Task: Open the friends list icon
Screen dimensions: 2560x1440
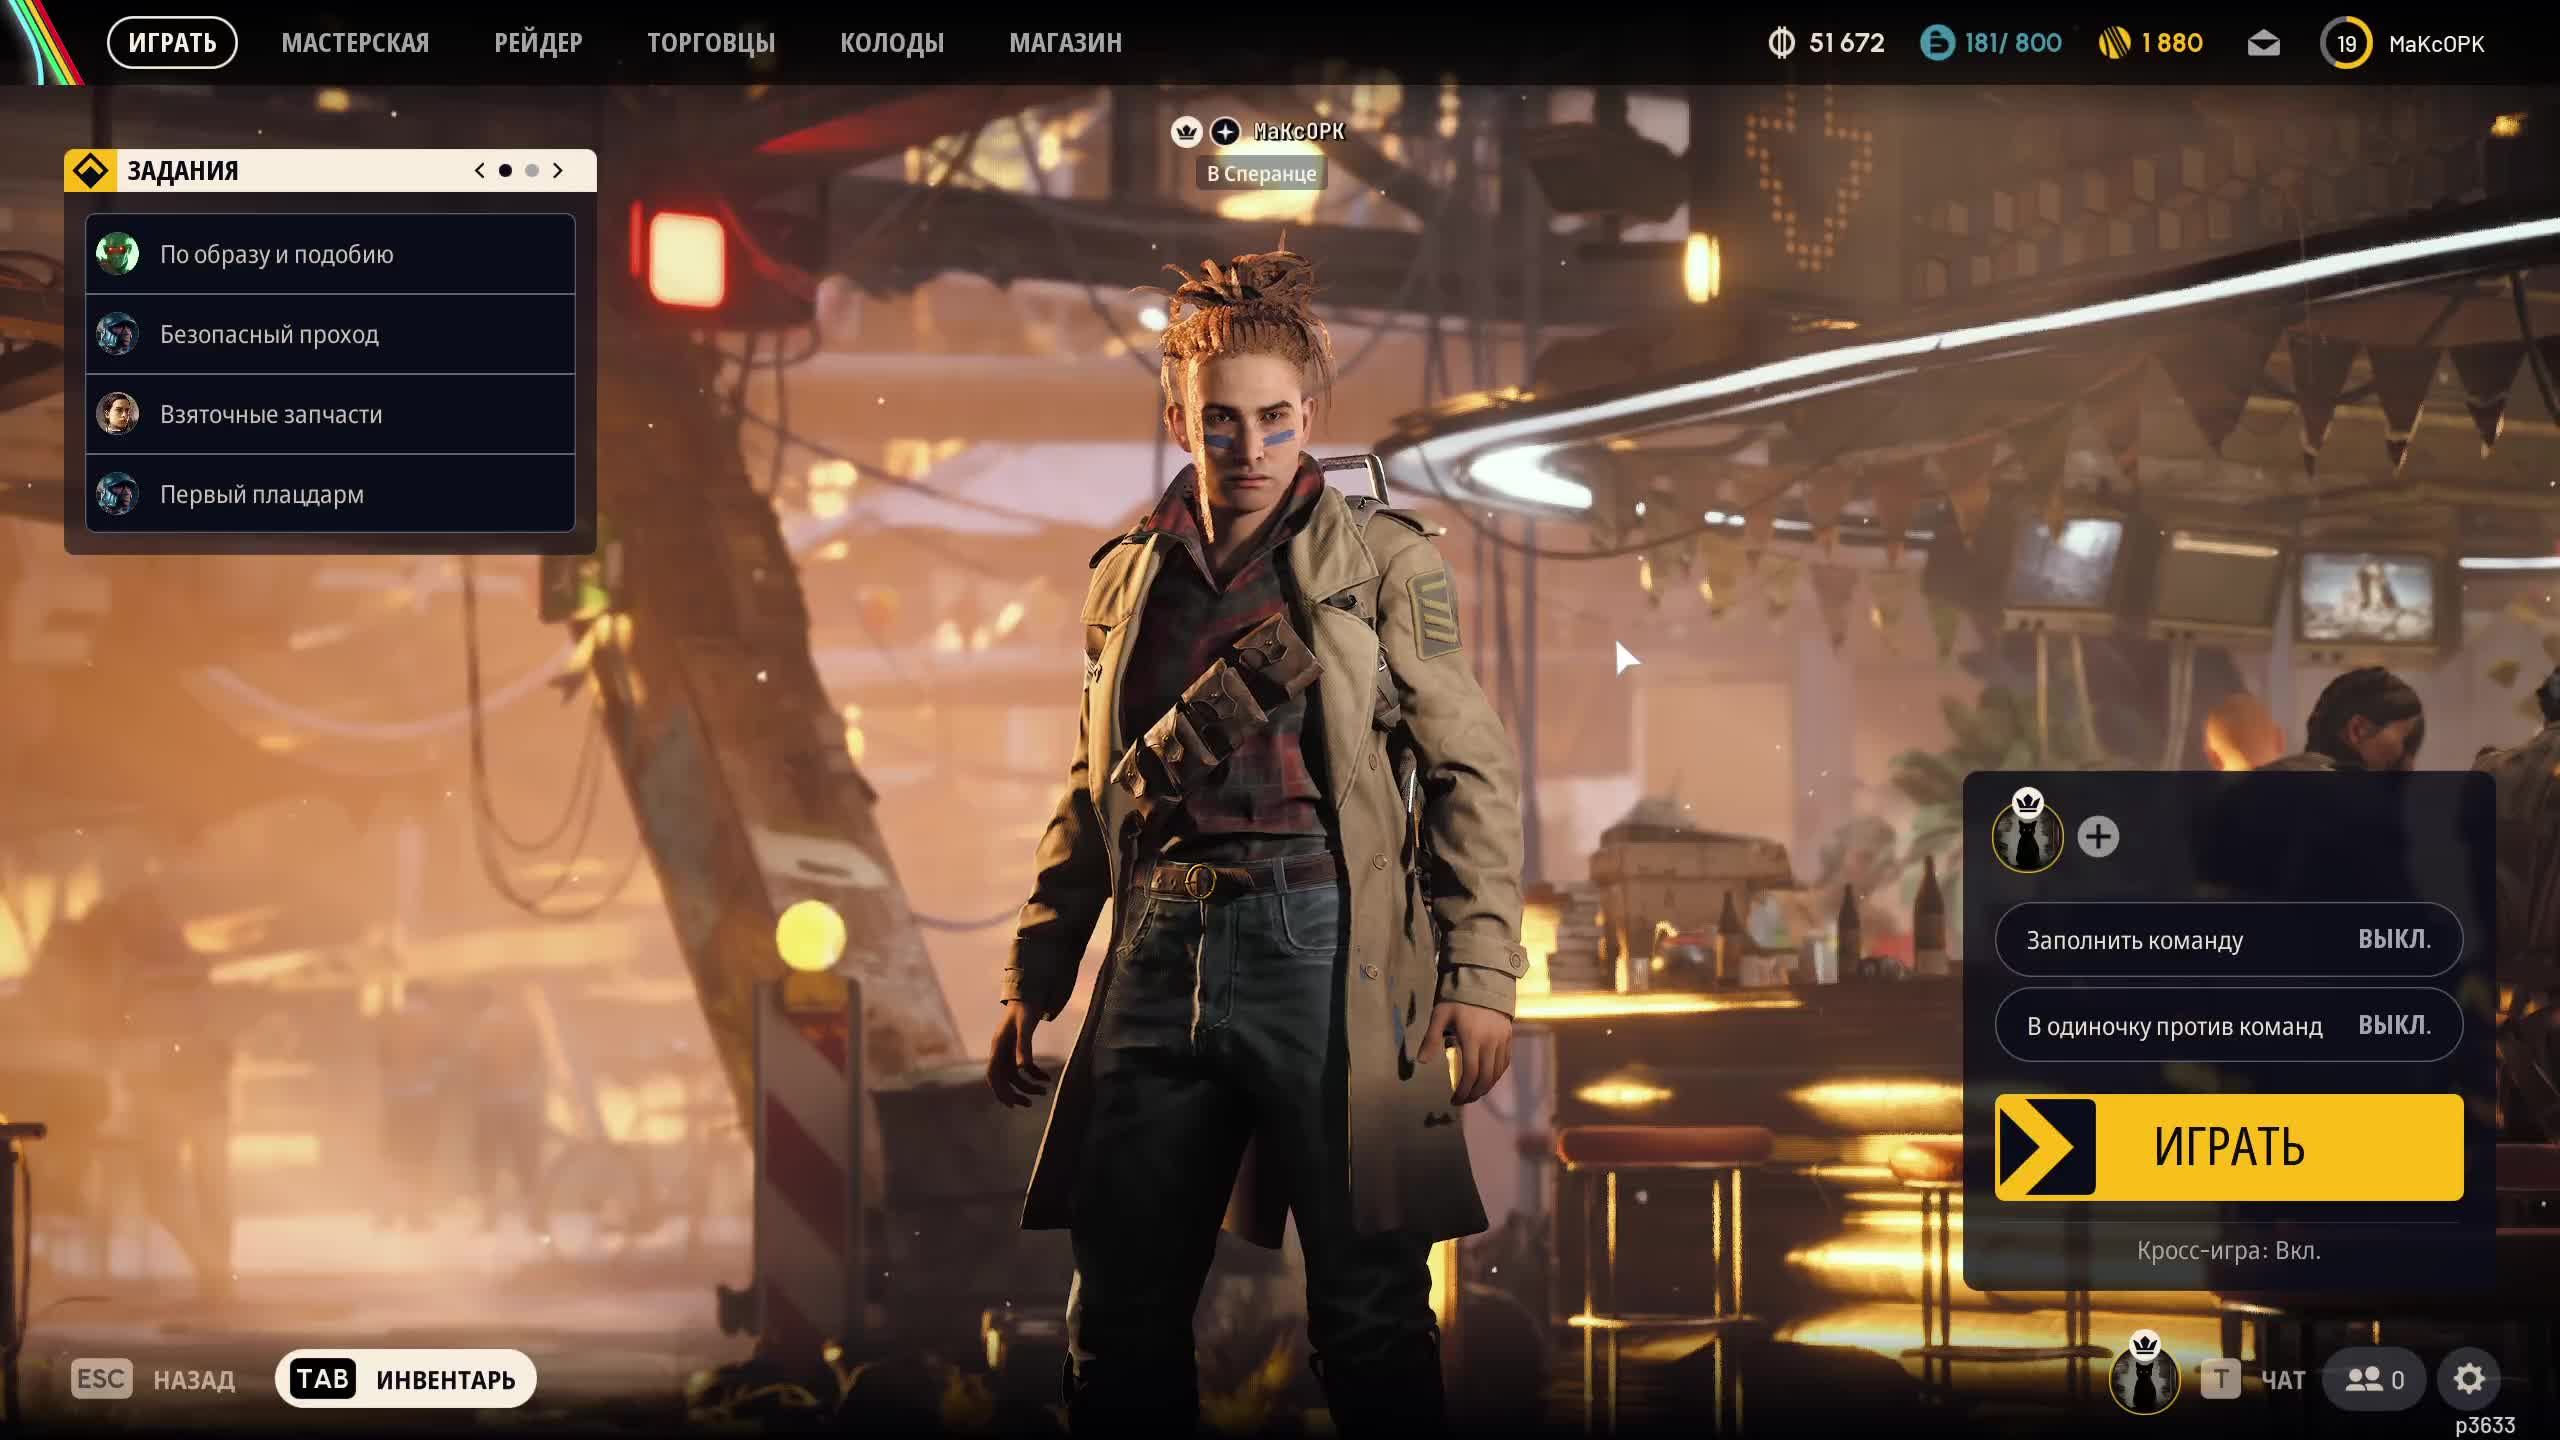Action: coord(2375,1380)
